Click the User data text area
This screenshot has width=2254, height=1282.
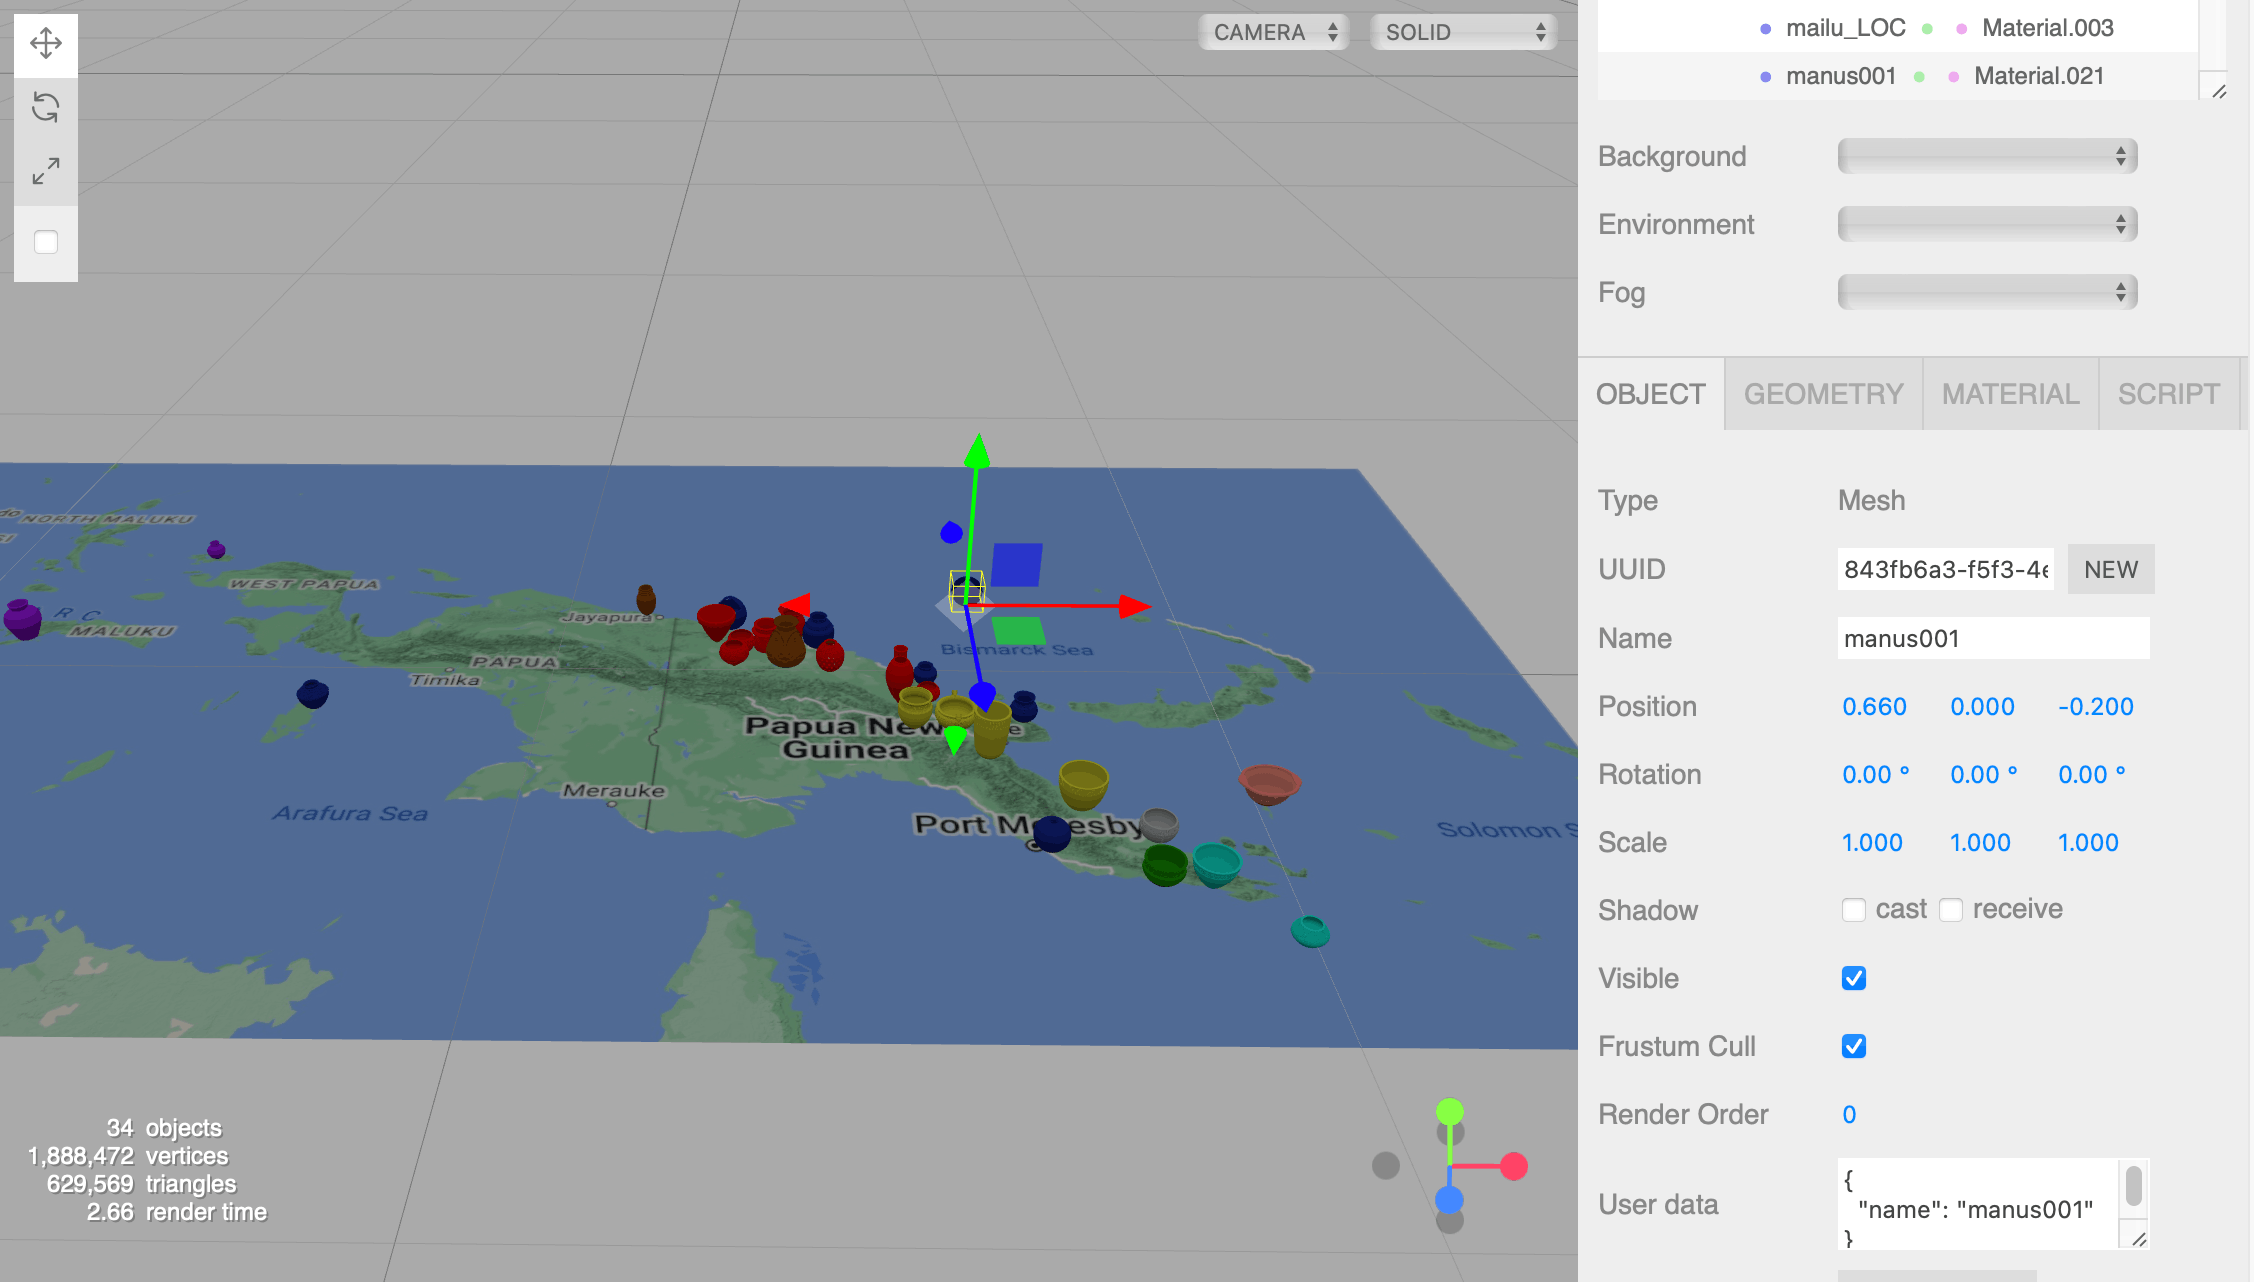coord(1980,1204)
